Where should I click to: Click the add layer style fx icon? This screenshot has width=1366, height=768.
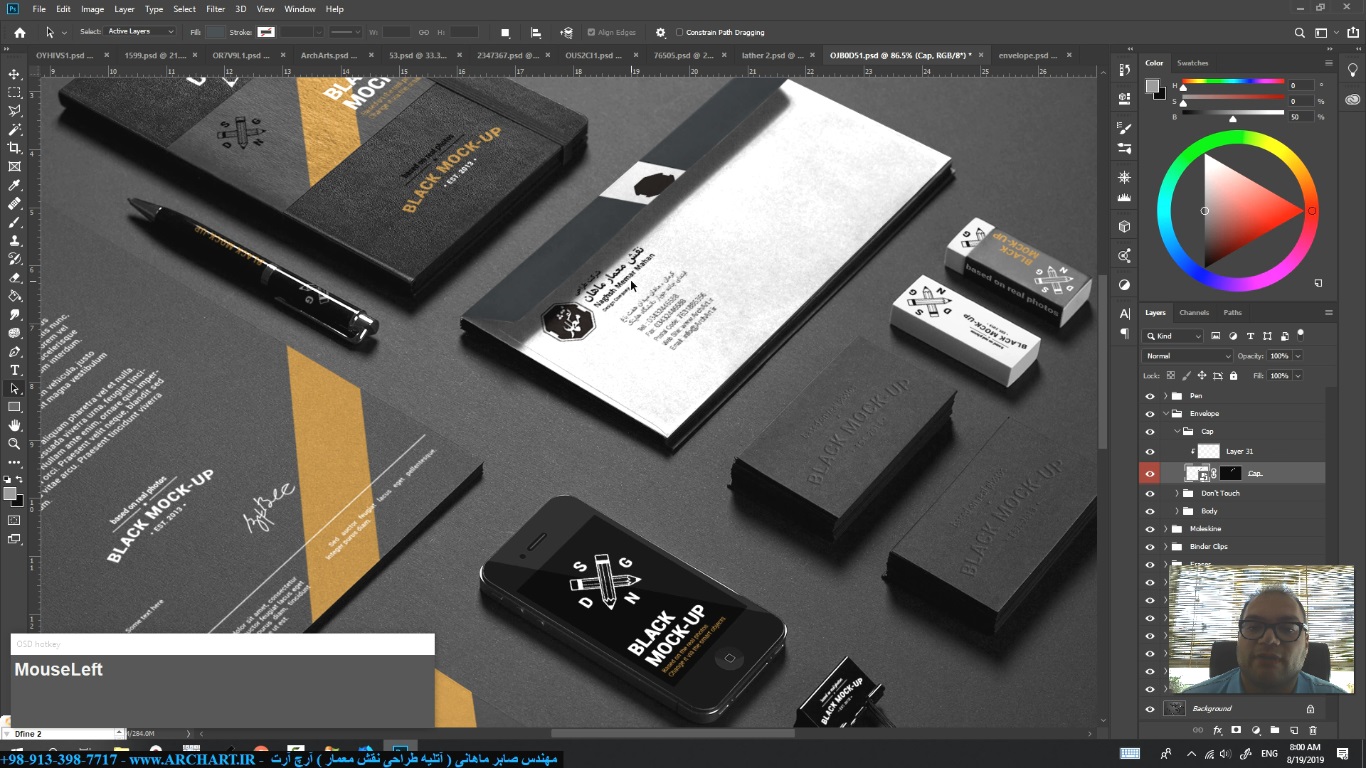point(1218,730)
